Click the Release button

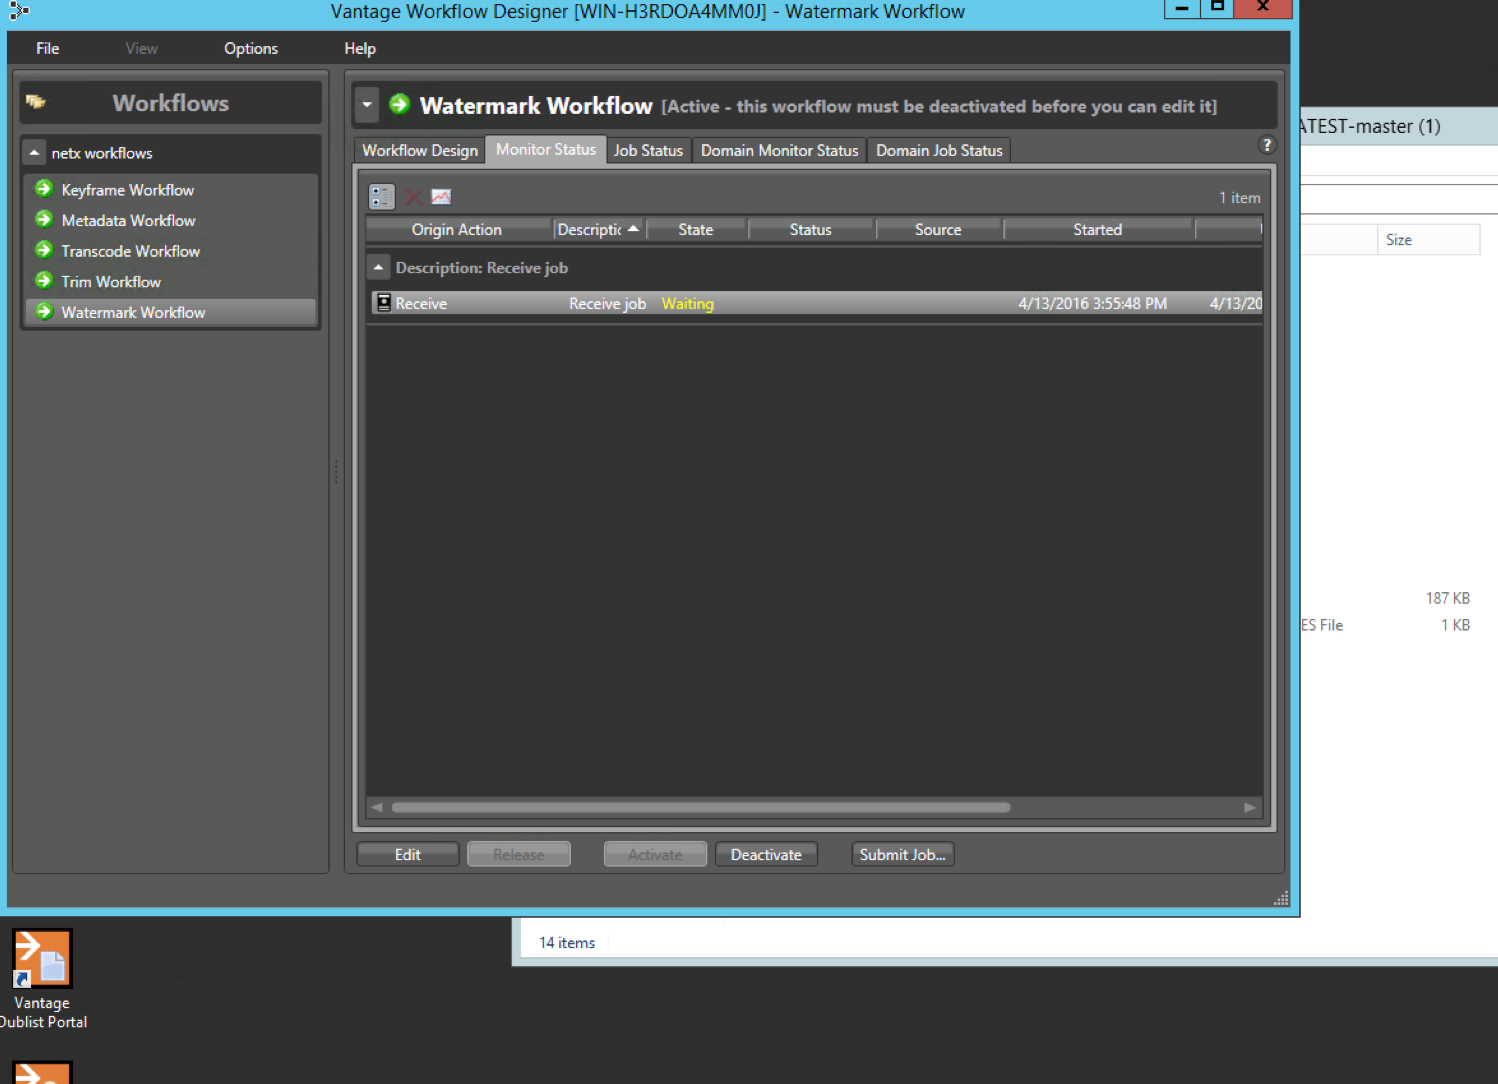coord(519,854)
